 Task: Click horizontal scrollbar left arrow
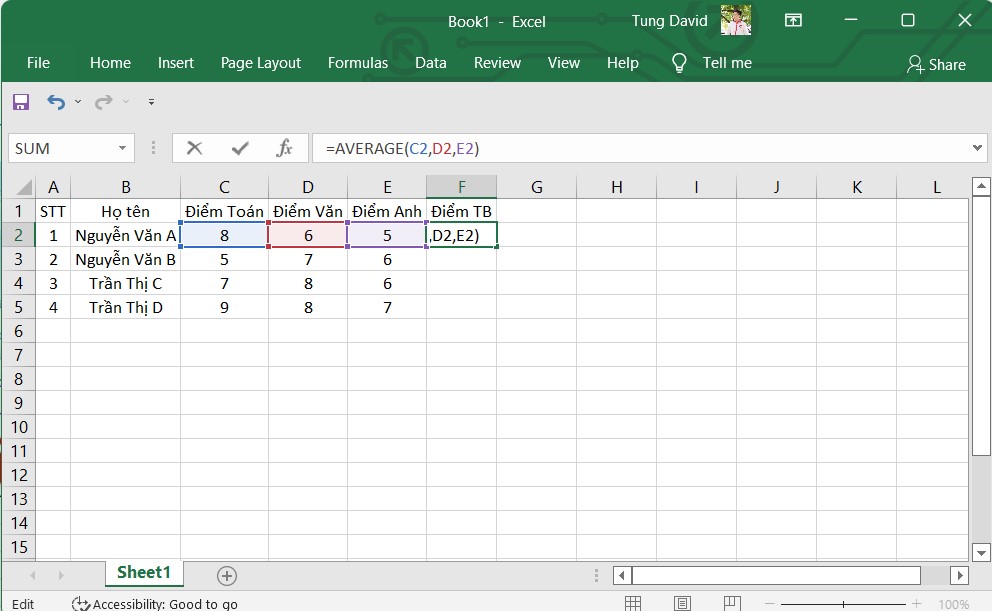(621, 576)
